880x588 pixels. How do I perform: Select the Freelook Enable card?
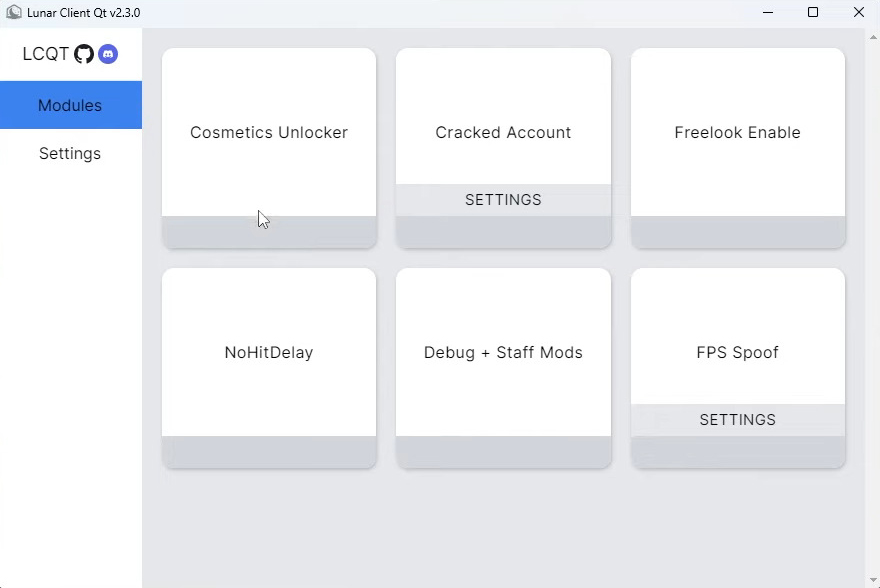pos(738,132)
